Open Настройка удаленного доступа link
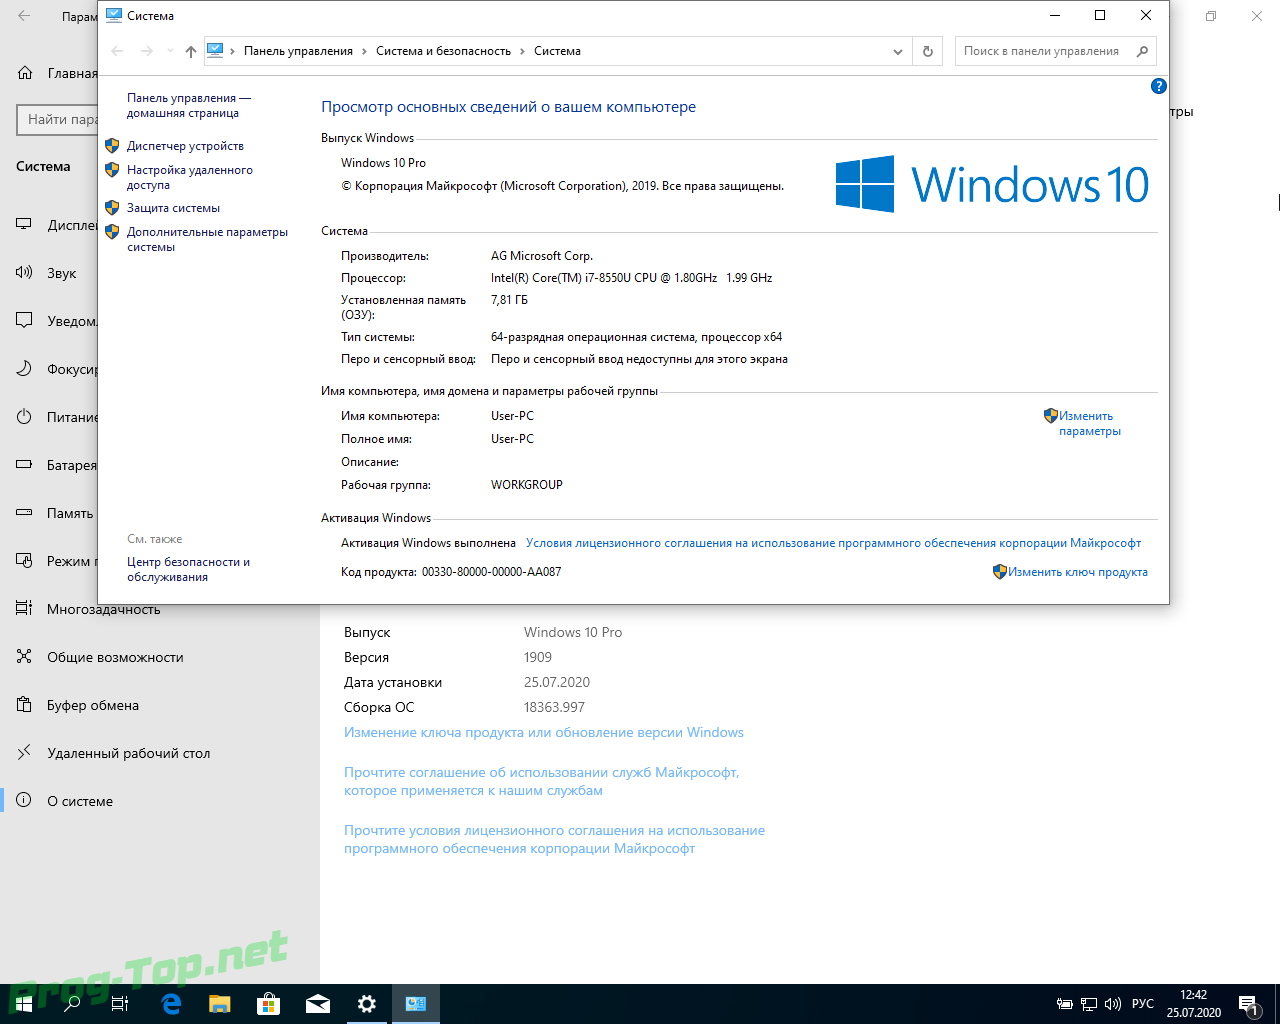 (190, 177)
